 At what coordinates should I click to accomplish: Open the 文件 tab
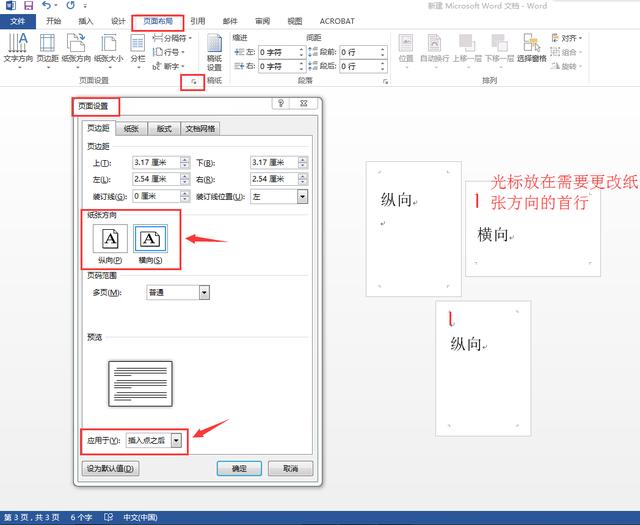tap(18, 21)
